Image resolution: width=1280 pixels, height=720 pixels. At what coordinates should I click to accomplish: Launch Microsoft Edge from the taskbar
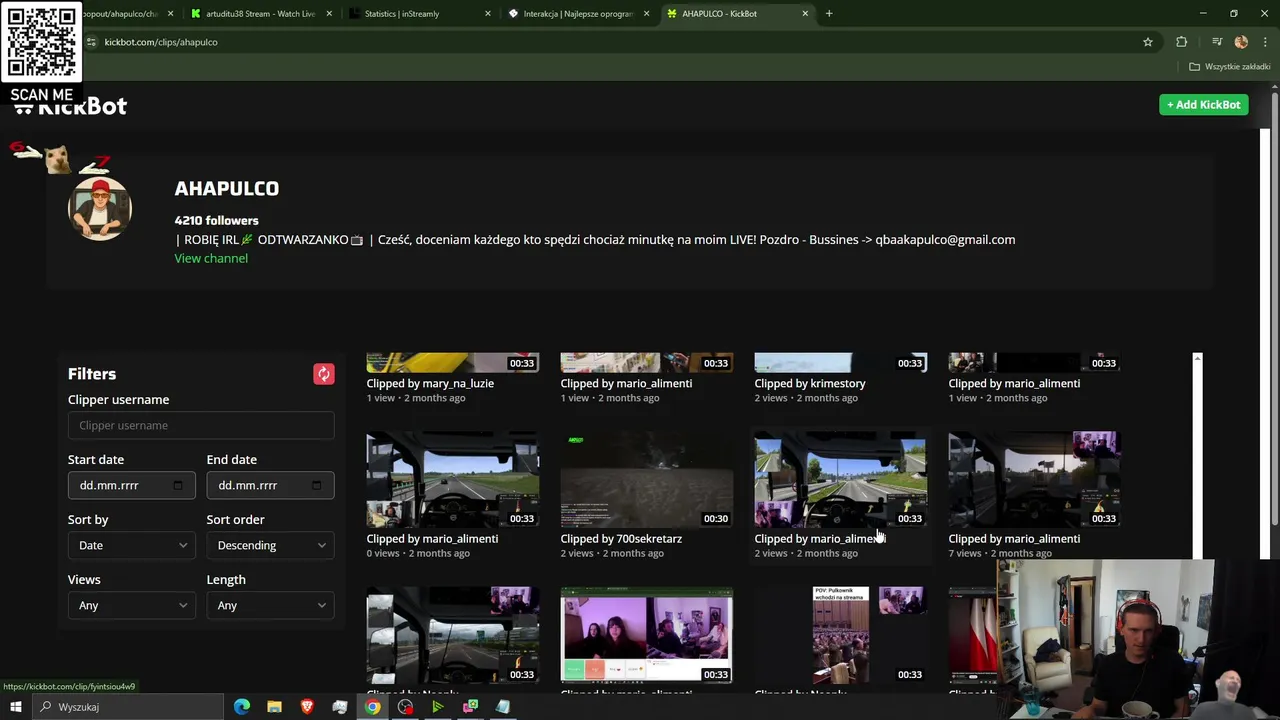pos(242,707)
